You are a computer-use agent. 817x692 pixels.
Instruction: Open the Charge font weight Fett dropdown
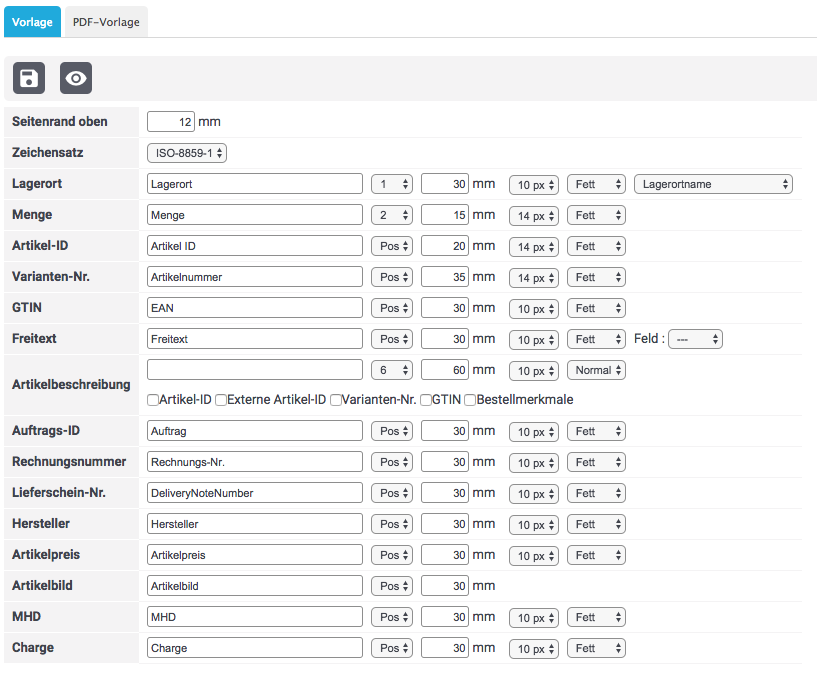pos(596,648)
